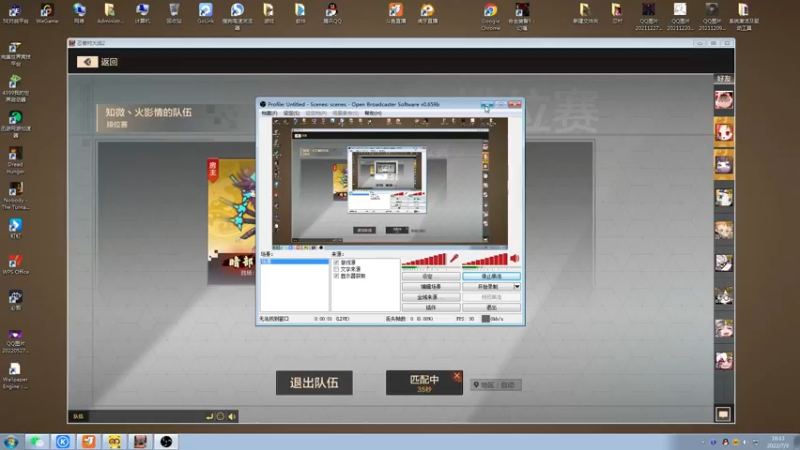Click the 开始录制 button
This screenshot has width=800, height=450.
pyautogui.click(x=488, y=287)
